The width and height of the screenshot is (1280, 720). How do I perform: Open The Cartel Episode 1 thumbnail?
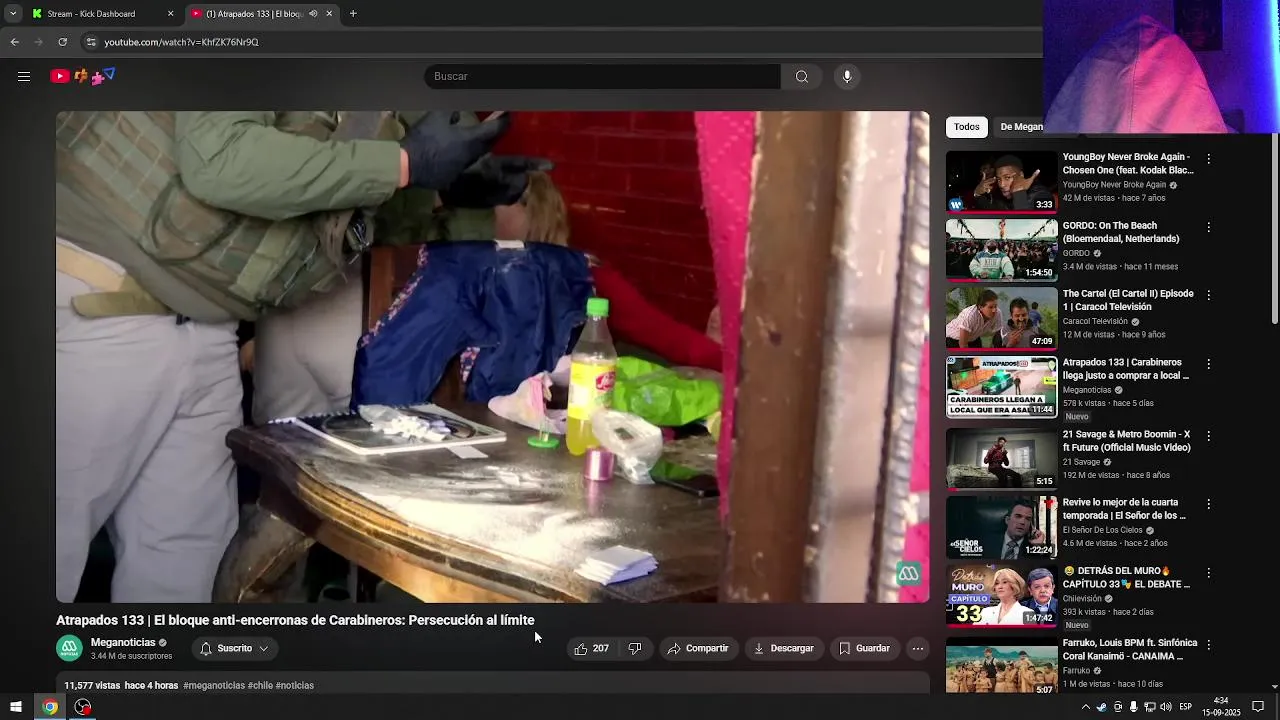click(1001, 318)
